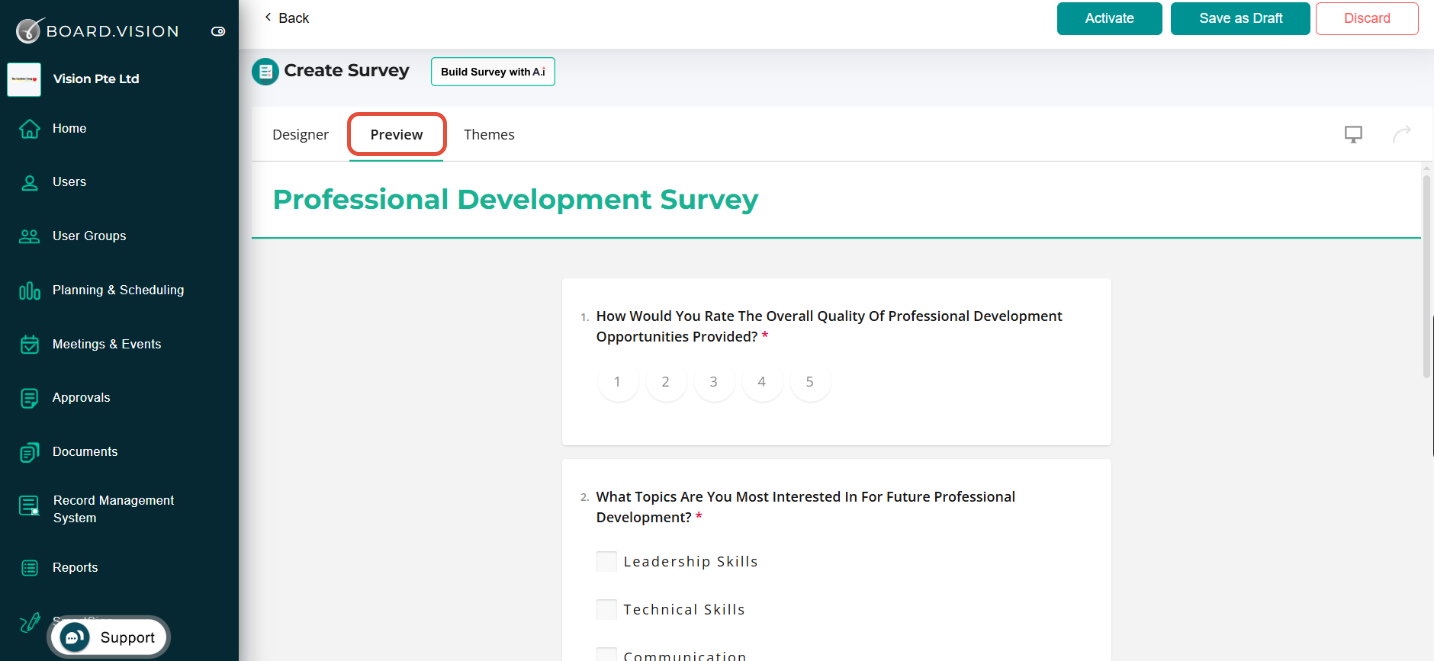Screen dimensions: 1434x661
Task: Click question 1 text about overall quality
Action: (x=829, y=326)
